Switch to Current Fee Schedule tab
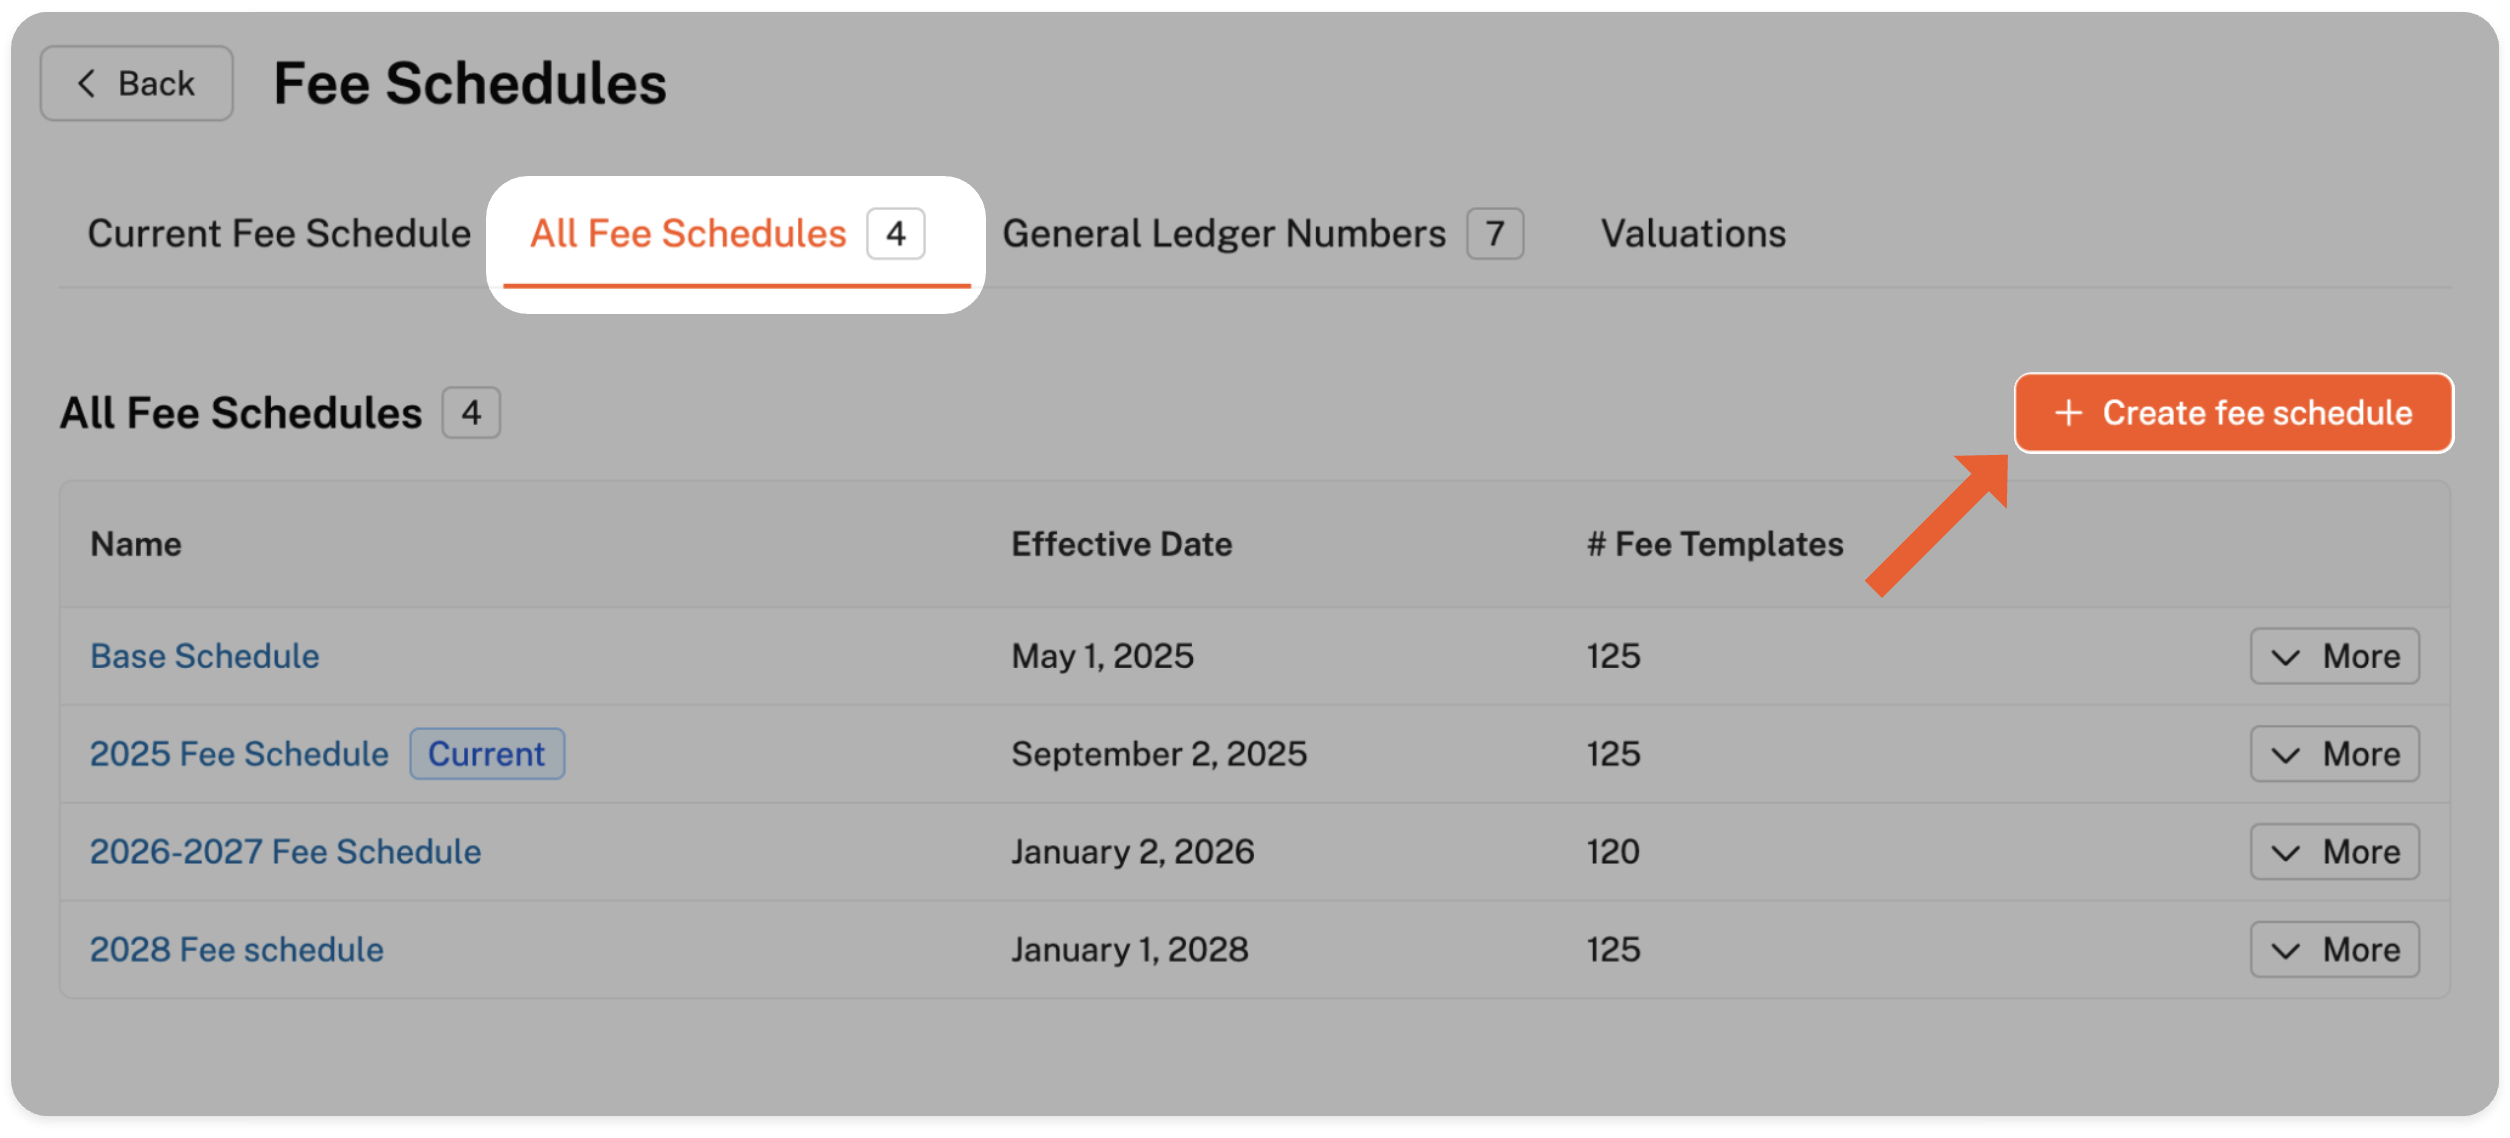 tap(279, 234)
